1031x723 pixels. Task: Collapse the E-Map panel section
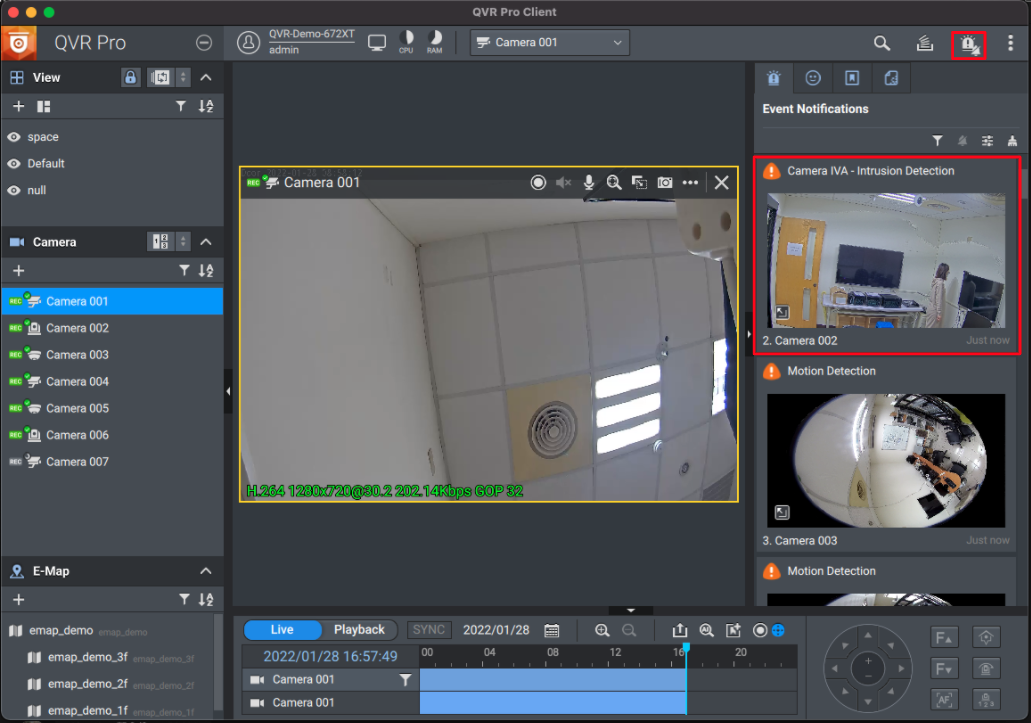coord(206,571)
